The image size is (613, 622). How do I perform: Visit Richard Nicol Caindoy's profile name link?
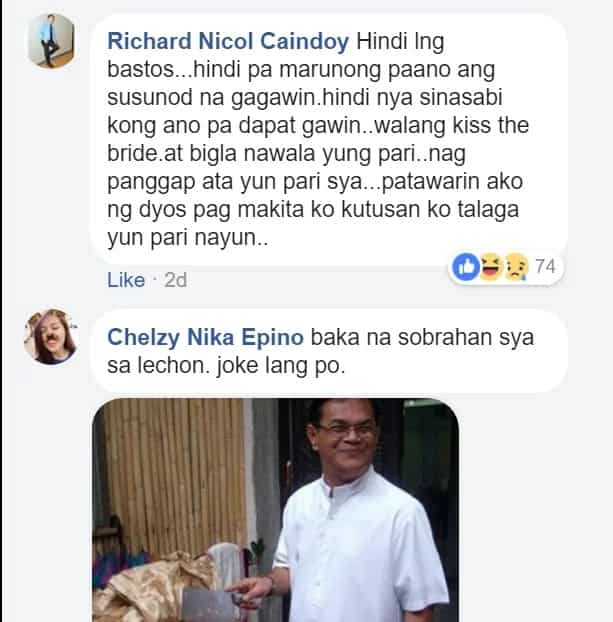coord(228,41)
